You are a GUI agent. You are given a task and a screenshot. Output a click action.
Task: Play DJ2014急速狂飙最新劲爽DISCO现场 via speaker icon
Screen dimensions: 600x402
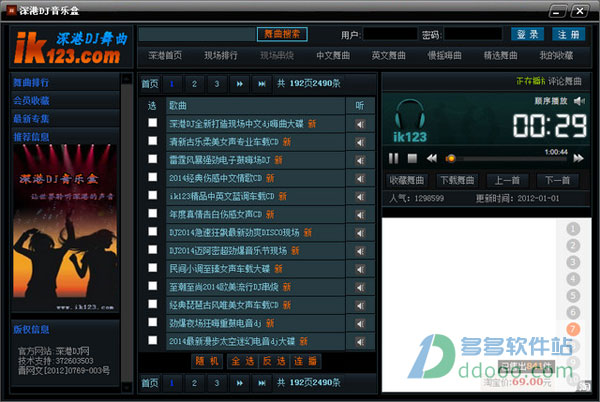point(360,233)
